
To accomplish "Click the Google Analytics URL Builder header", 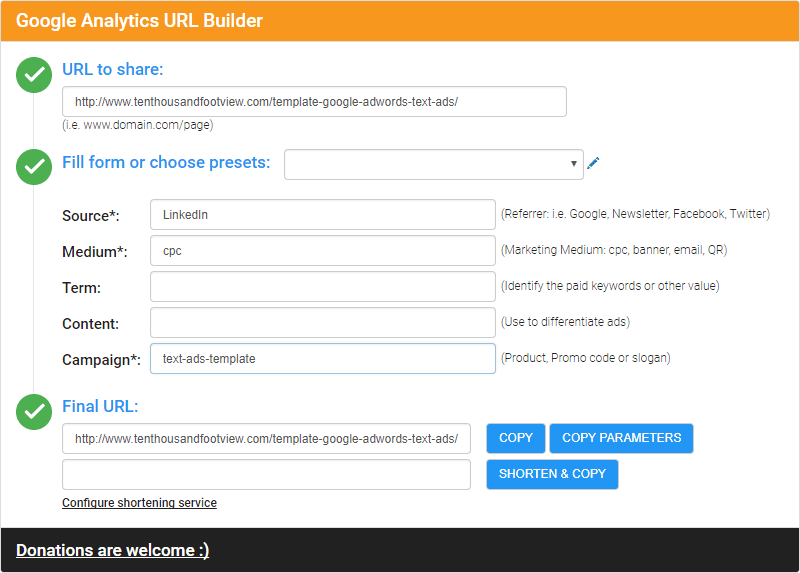I will tap(139, 20).
